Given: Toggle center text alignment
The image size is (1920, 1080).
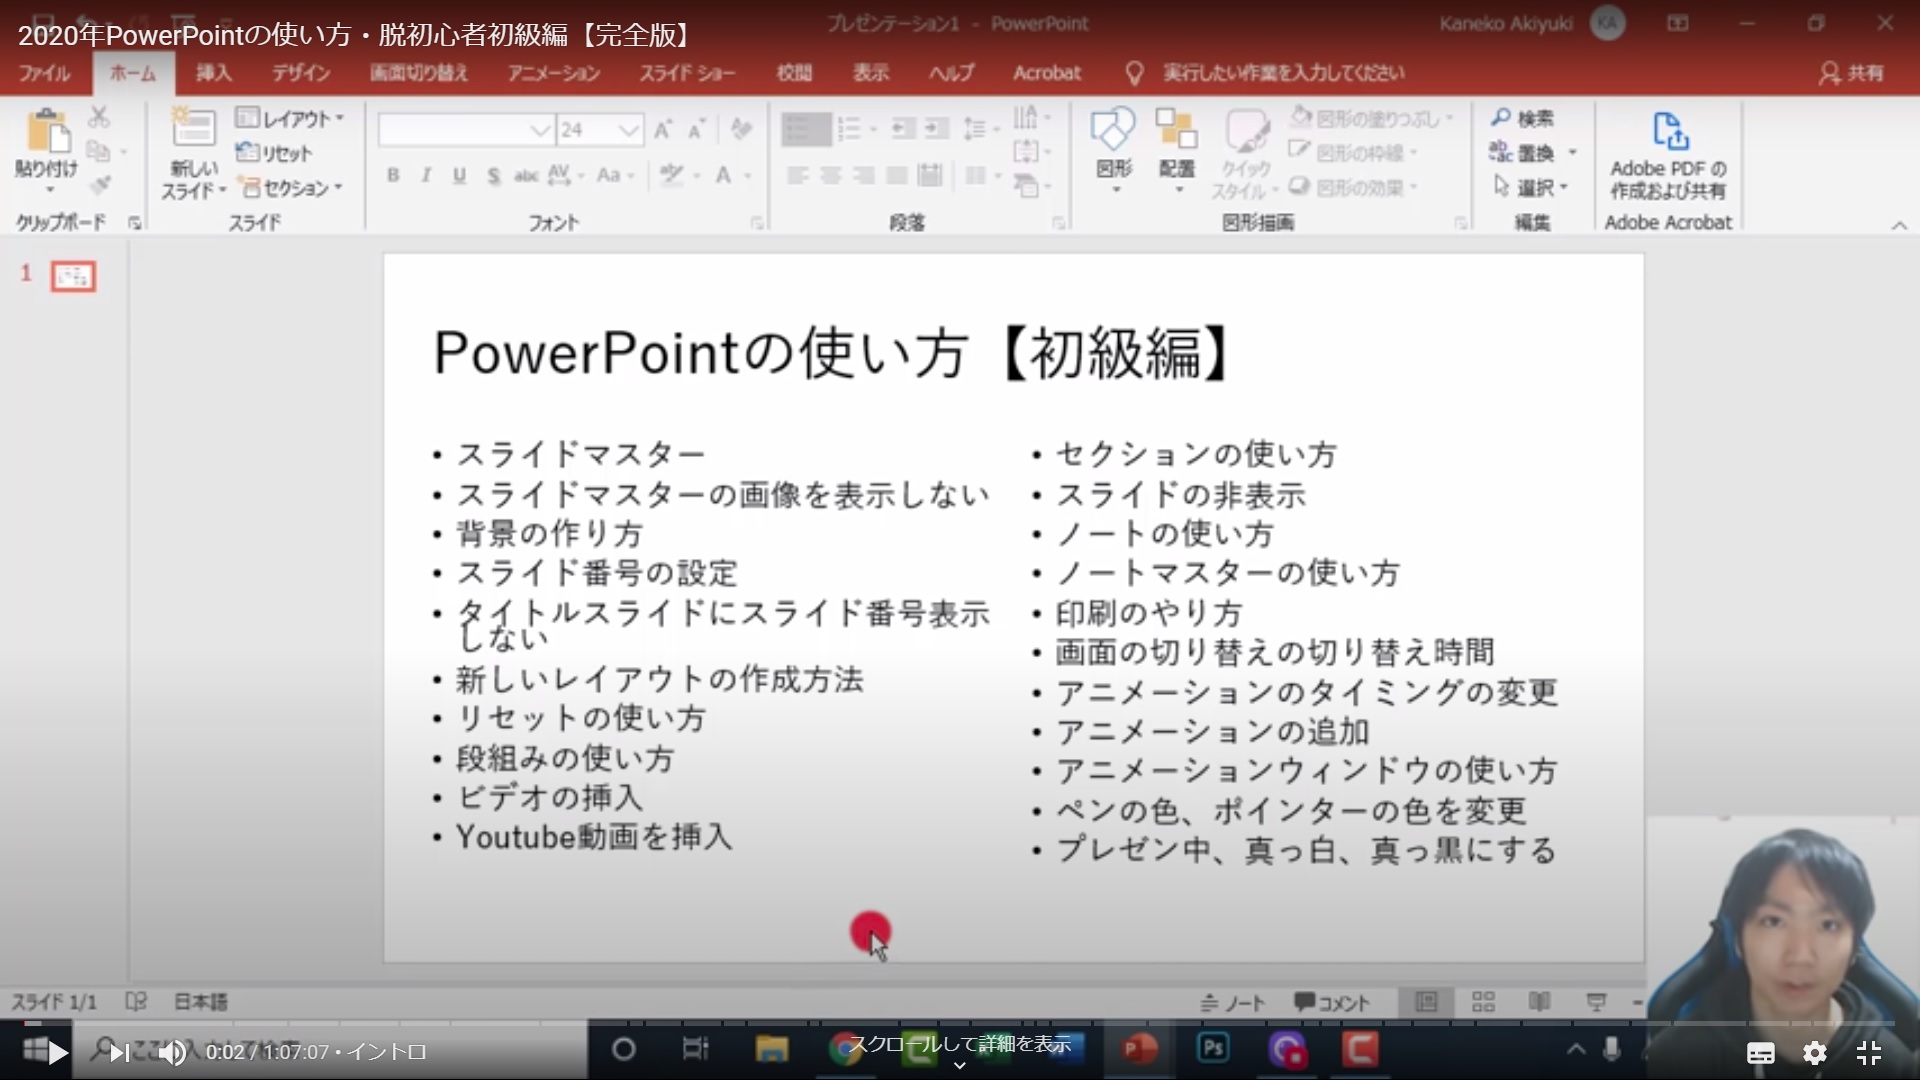Looking at the screenshot, I should pos(830,176).
